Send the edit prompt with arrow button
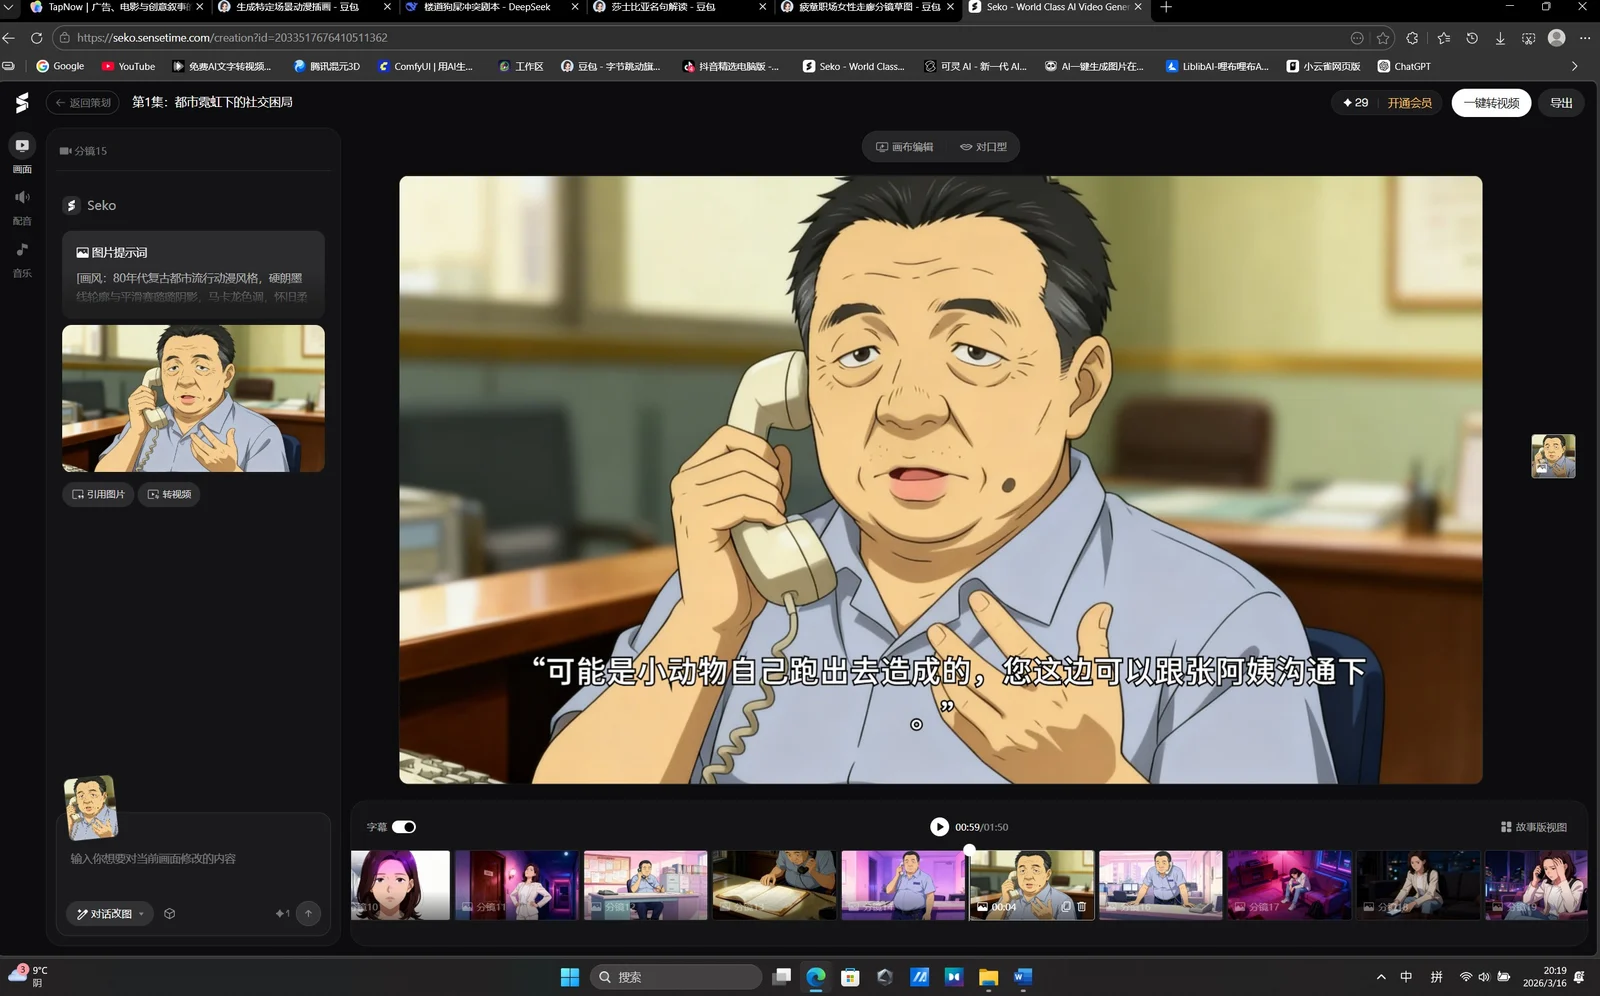 click(308, 913)
